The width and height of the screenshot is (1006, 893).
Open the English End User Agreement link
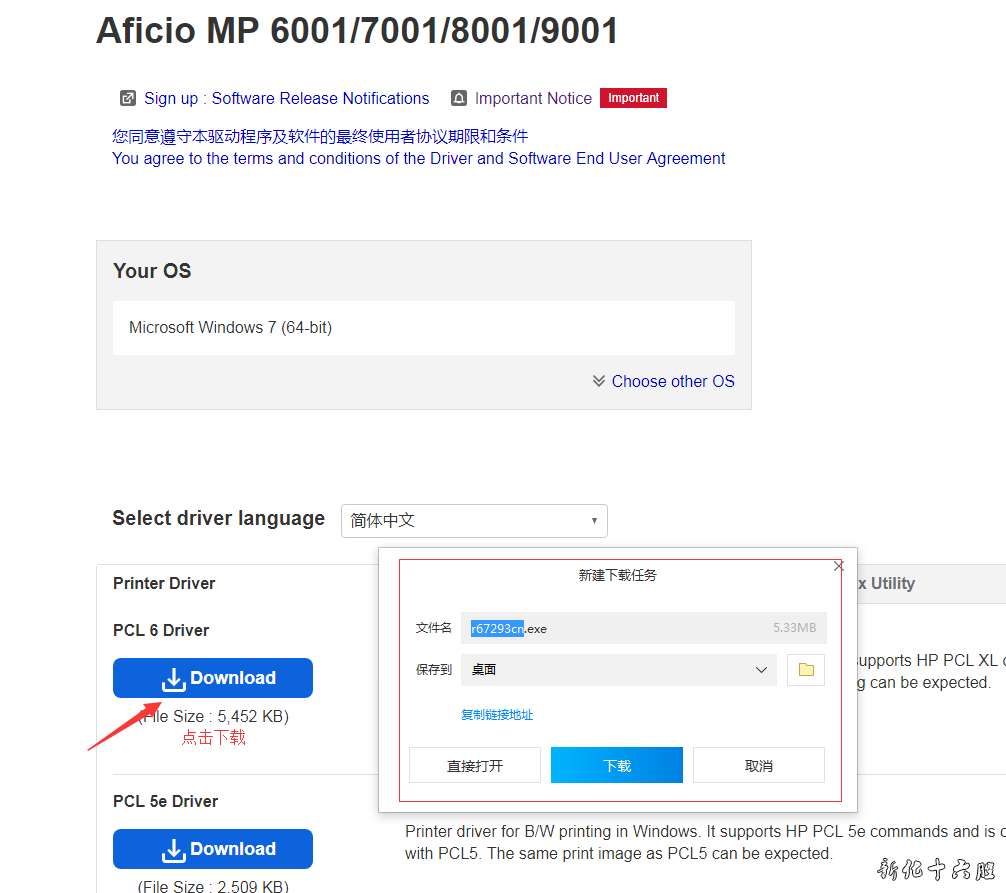(x=418, y=158)
